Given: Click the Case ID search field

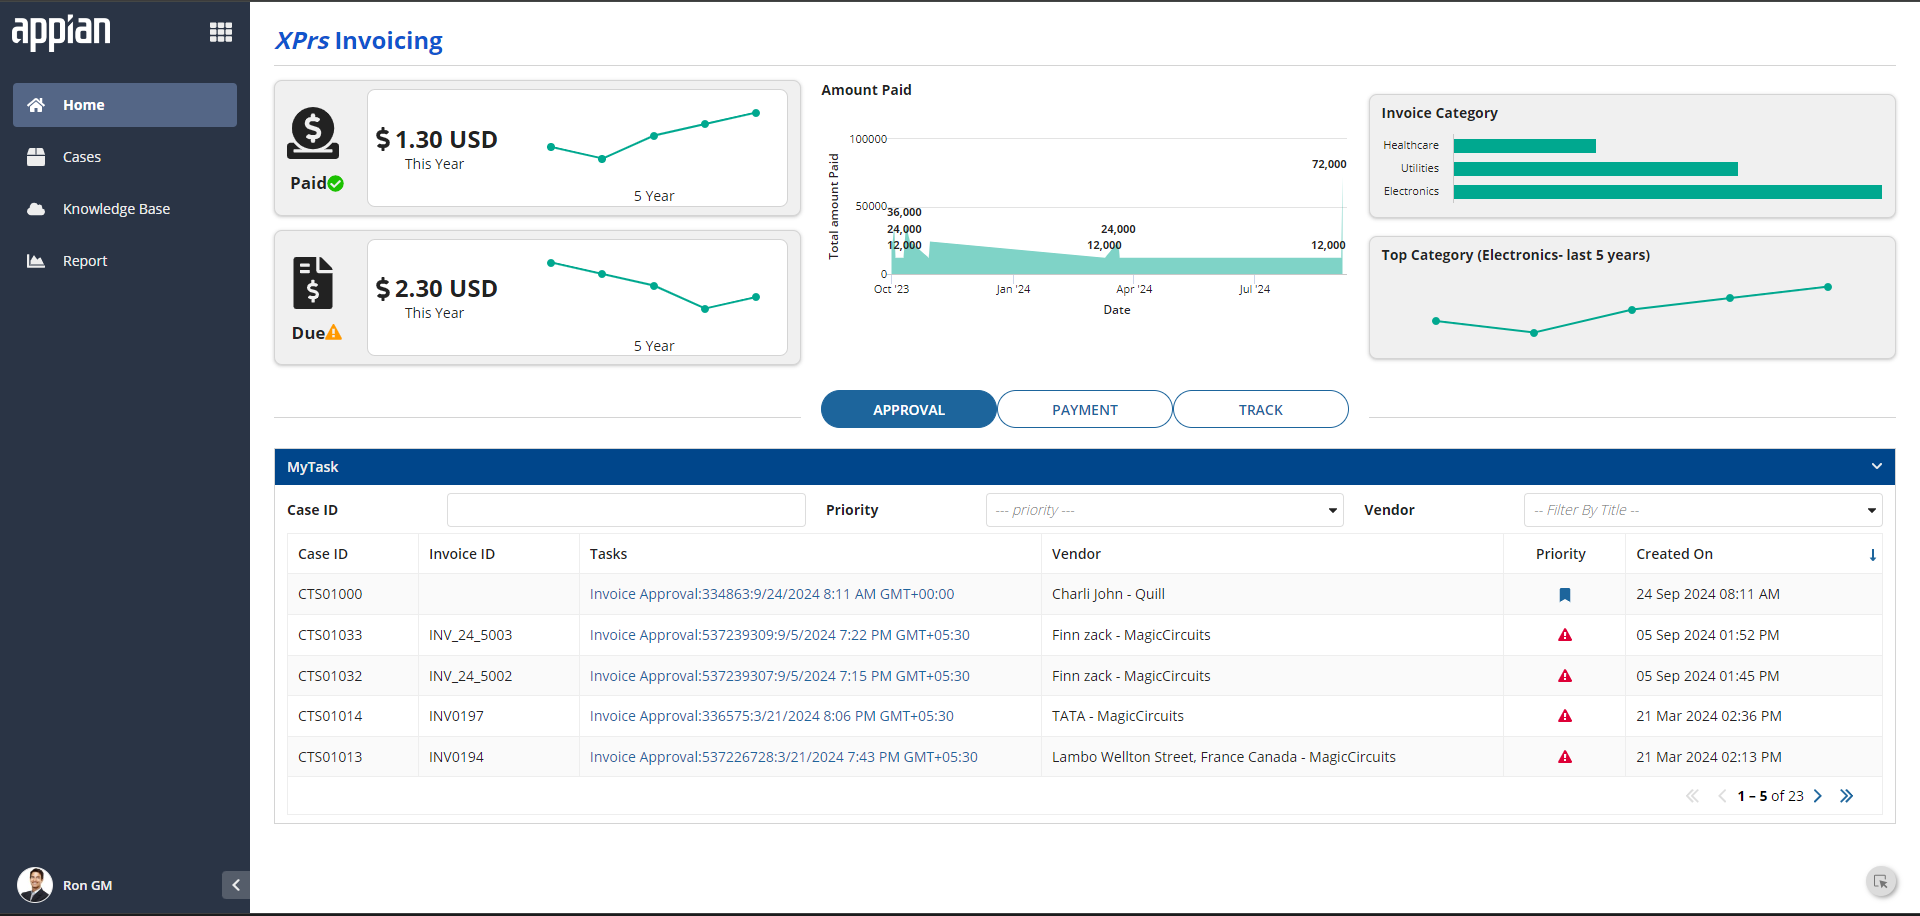Looking at the screenshot, I should (x=626, y=510).
